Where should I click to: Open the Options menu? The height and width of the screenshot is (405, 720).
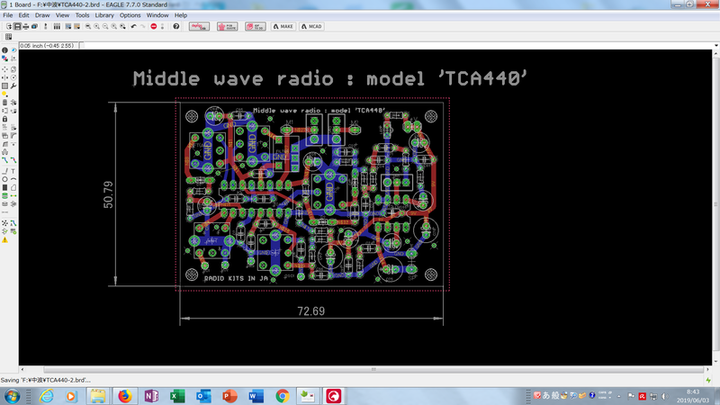[130, 16]
